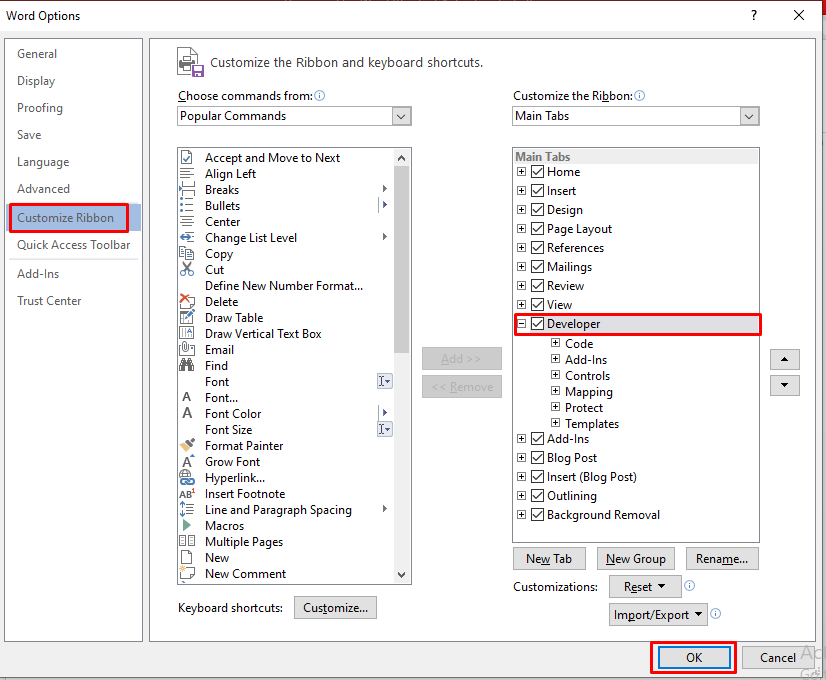Switch to the Quick Access Toolbar section

[73, 245]
